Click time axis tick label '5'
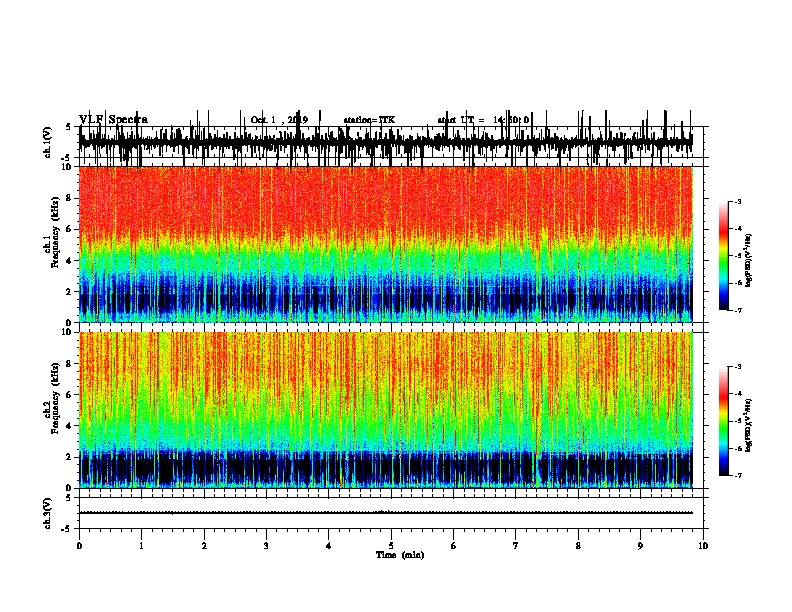 tap(391, 546)
